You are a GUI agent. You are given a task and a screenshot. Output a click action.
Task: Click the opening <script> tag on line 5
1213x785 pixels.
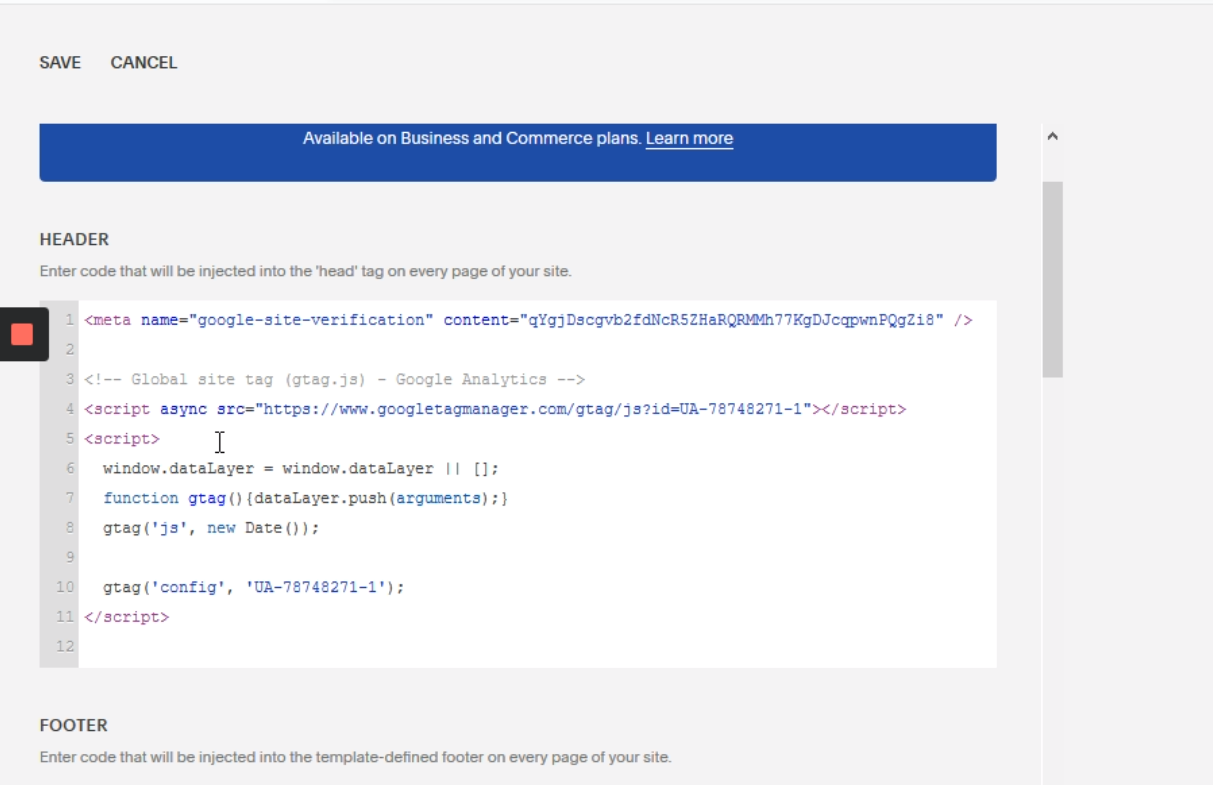click(122, 438)
